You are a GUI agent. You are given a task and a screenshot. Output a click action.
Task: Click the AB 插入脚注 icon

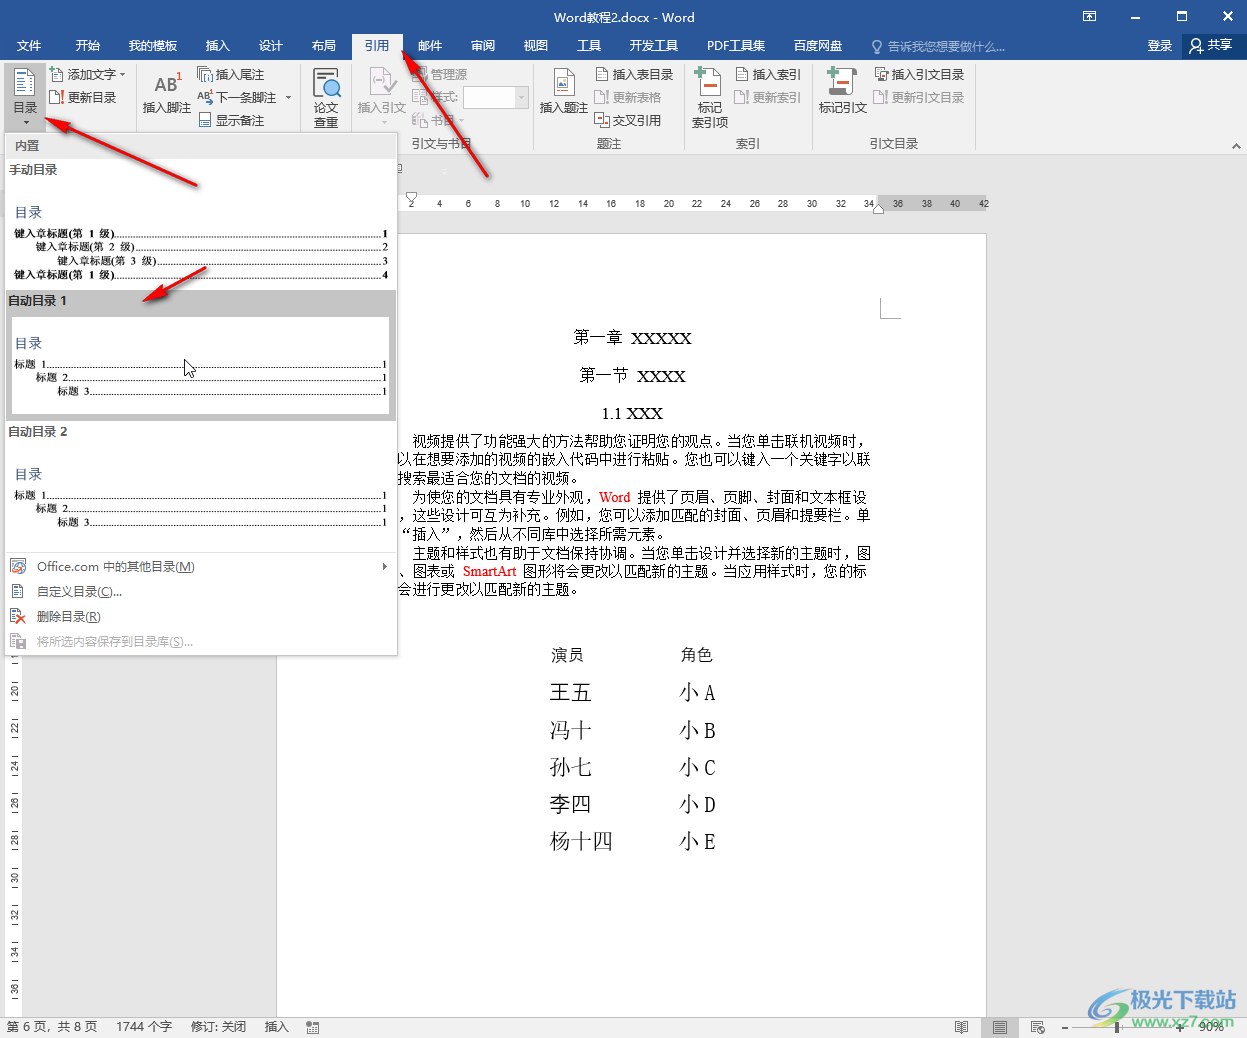167,84
